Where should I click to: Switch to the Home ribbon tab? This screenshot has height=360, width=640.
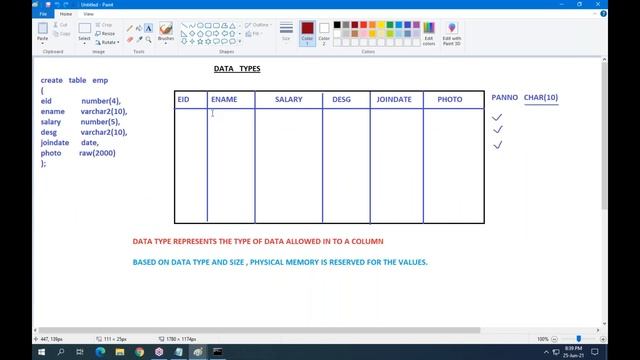pos(66,14)
